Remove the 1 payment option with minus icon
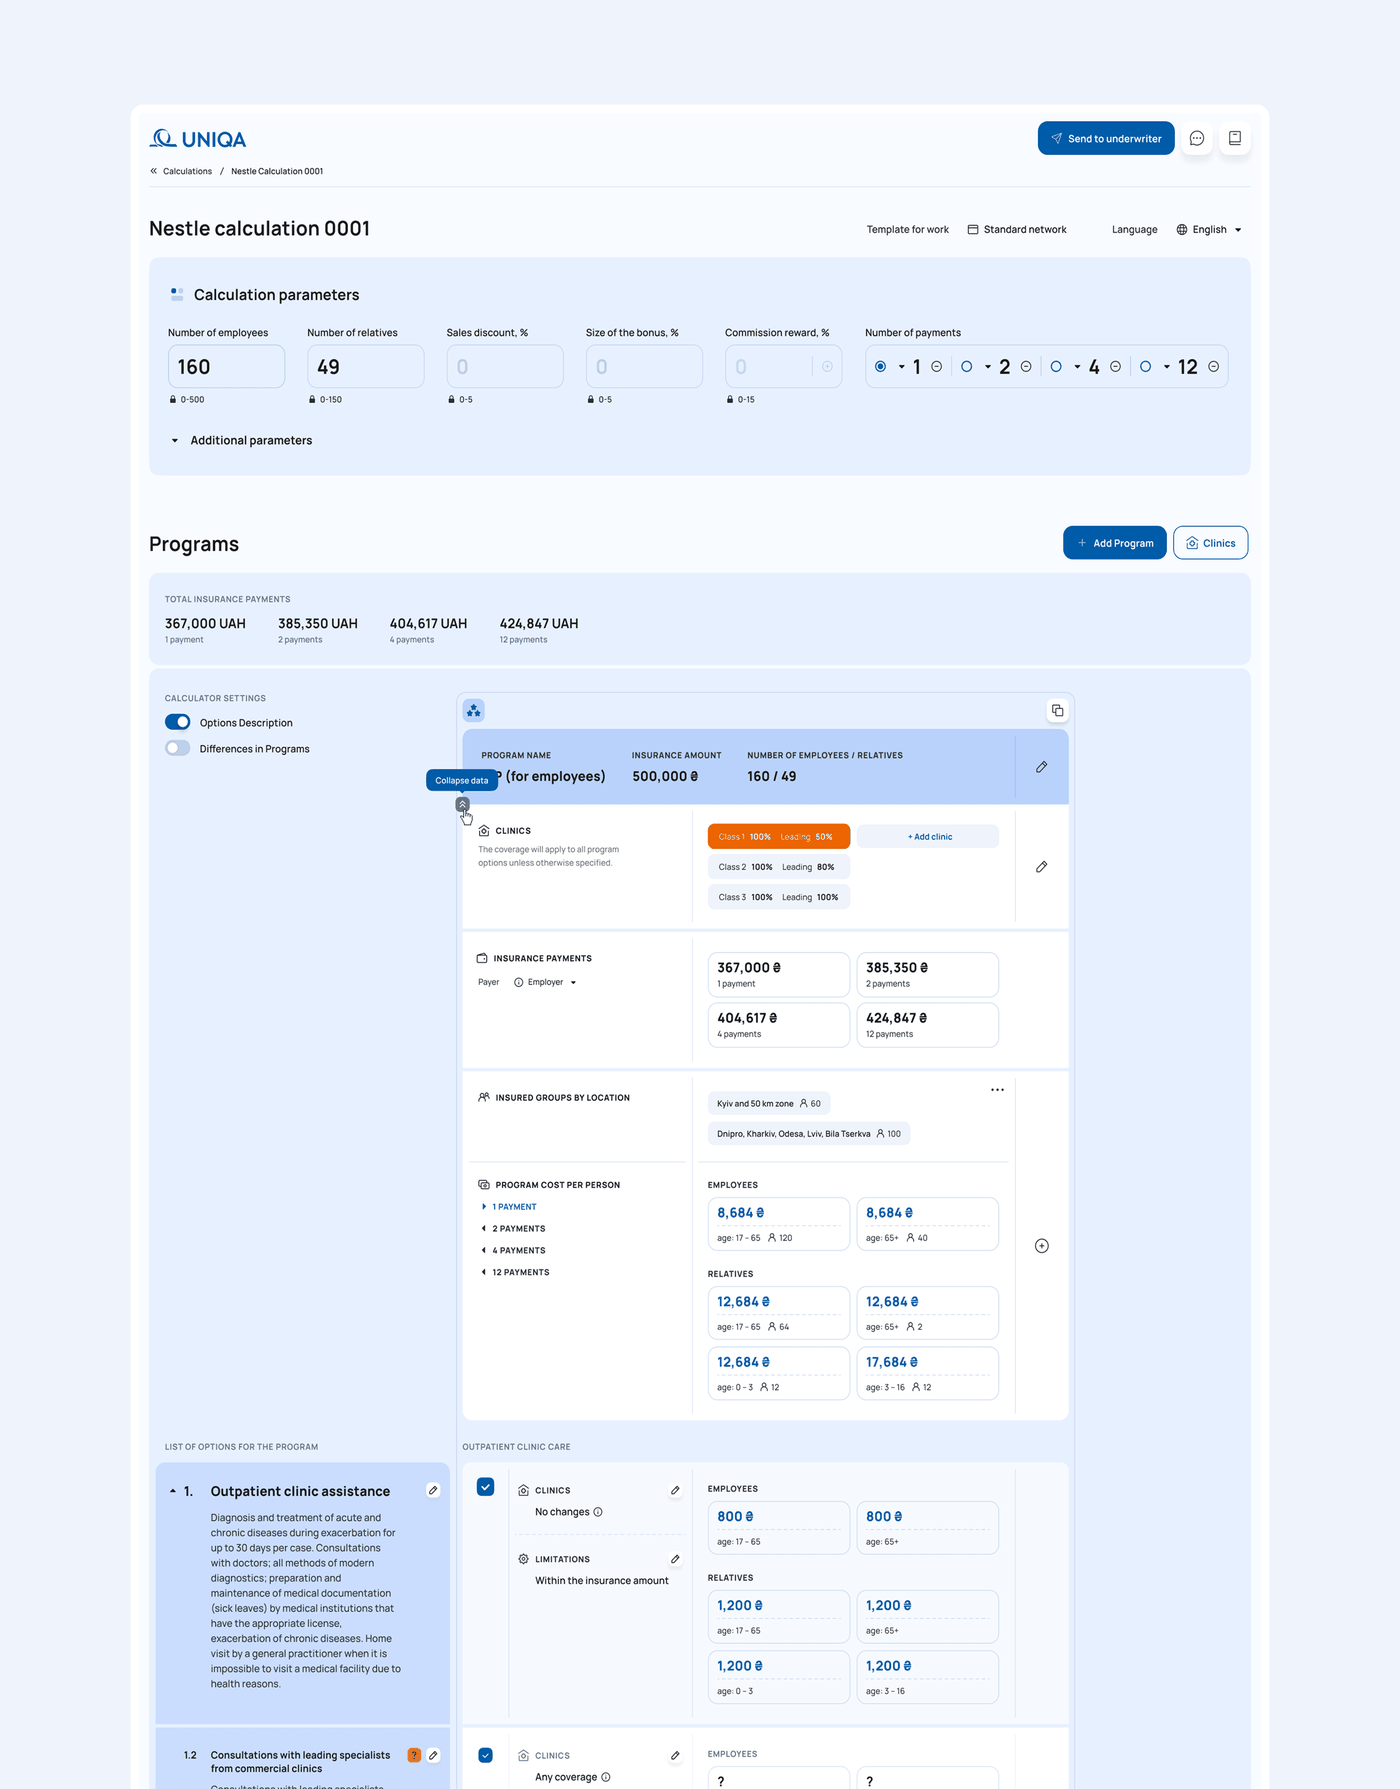The image size is (1400, 1789). pos(937,367)
